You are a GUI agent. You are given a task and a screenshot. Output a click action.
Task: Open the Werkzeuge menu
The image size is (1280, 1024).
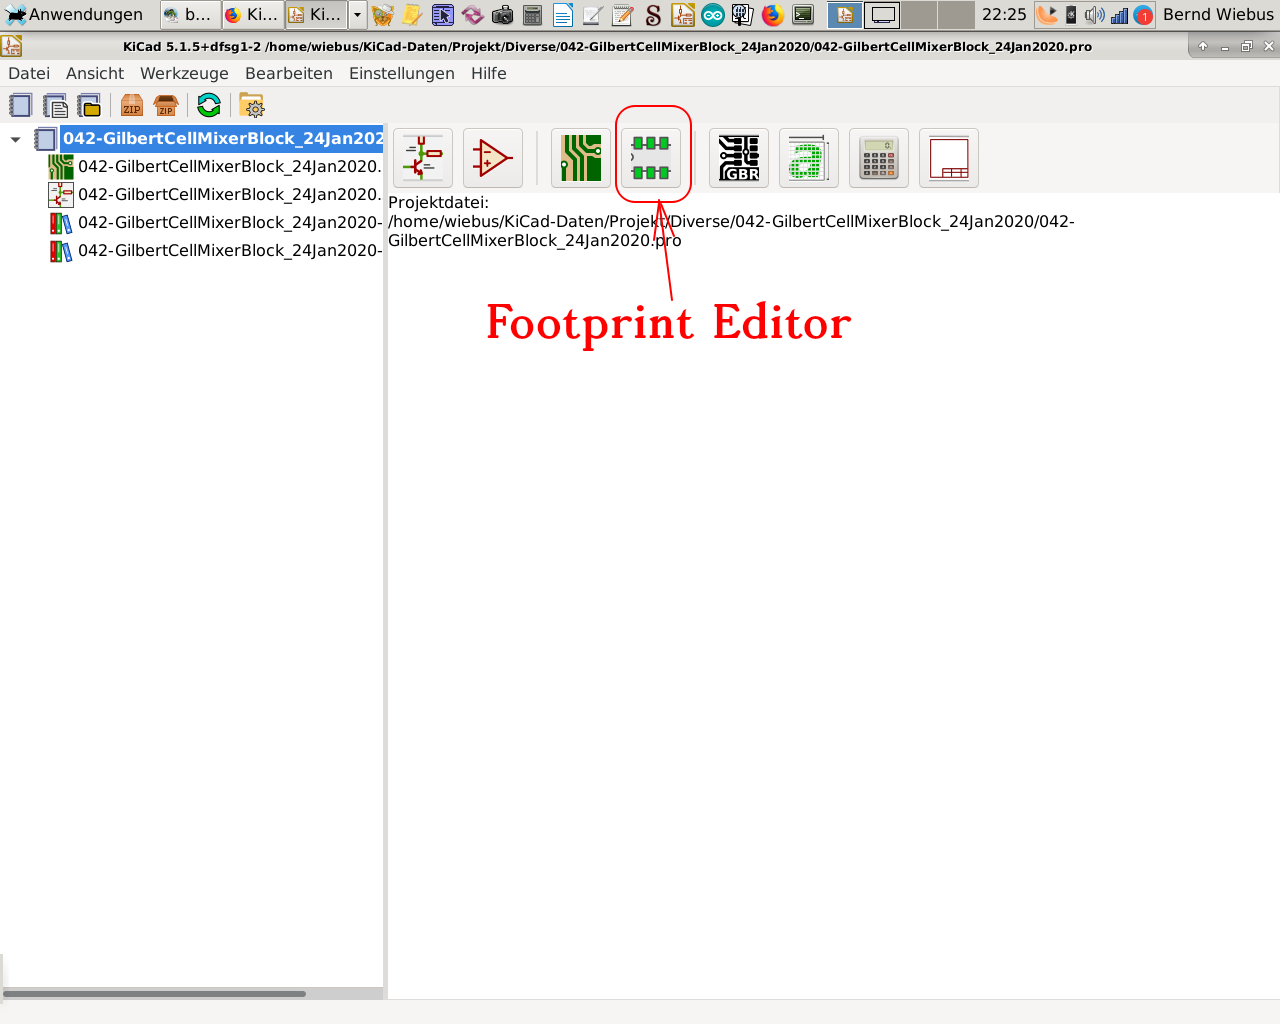tap(184, 73)
